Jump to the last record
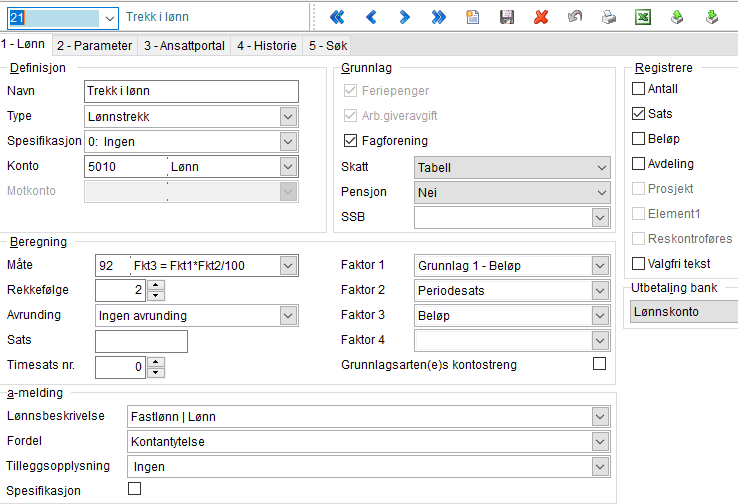Viewport: 738px width, 504px height. pos(438,17)
